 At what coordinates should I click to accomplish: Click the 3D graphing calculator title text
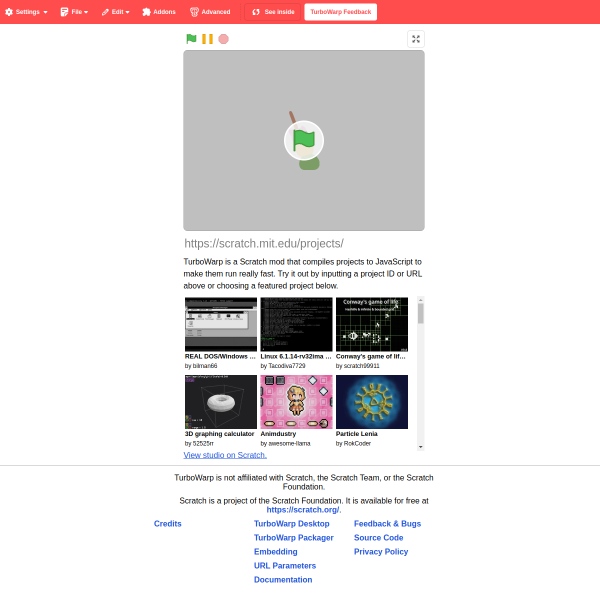pyautogui.click(x=220, y=434)
